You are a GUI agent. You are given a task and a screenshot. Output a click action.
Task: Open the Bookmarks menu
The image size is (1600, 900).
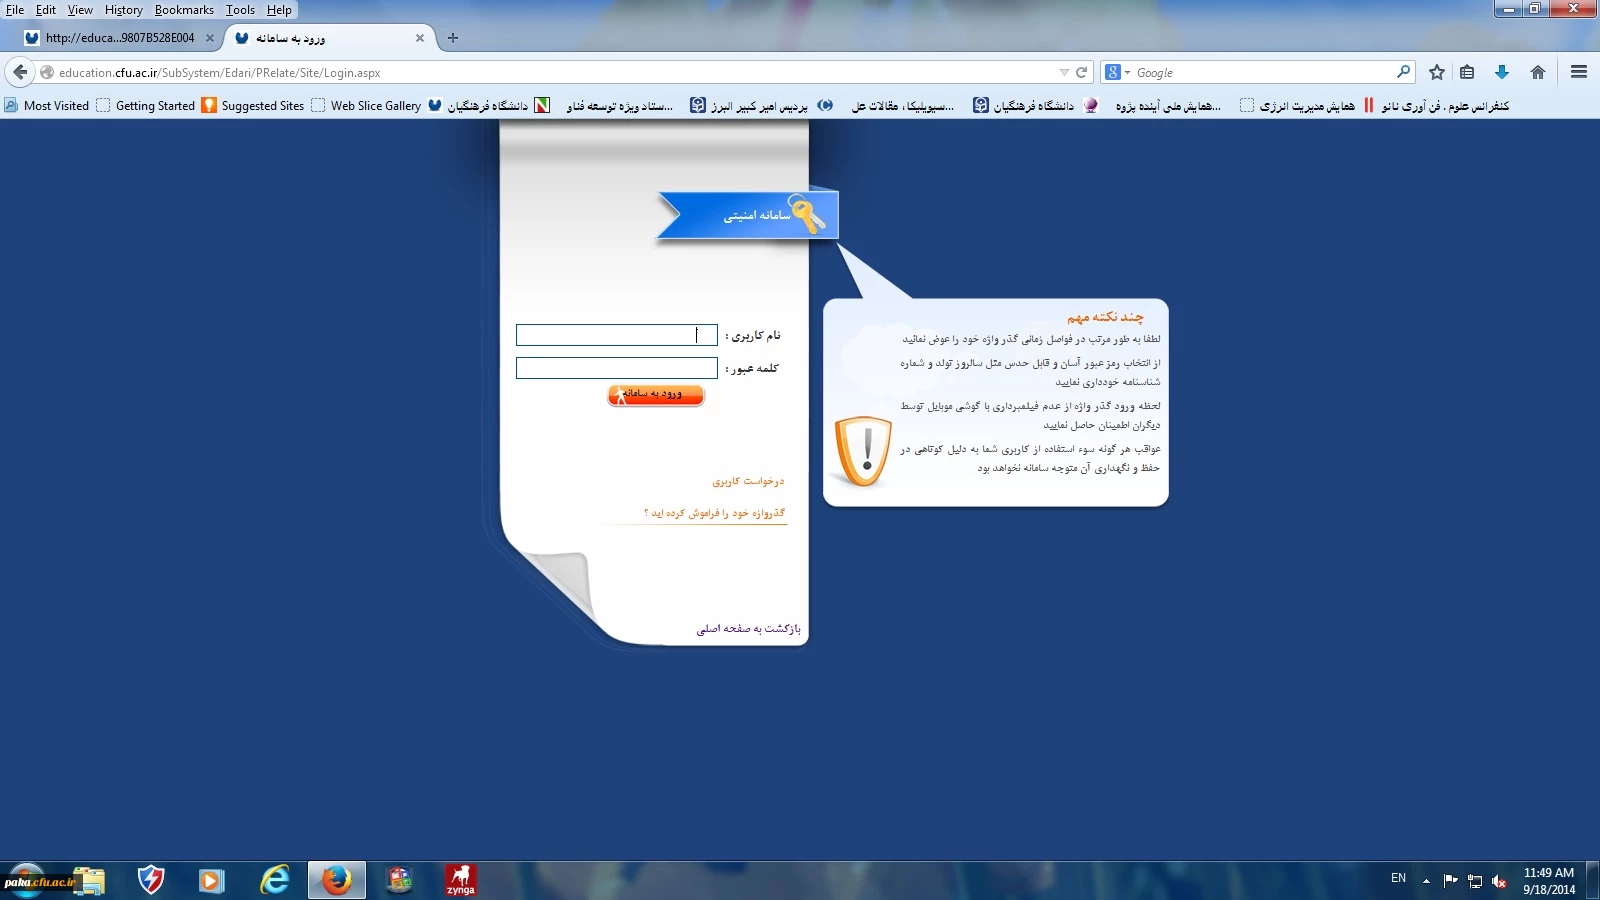coord(184,10)
